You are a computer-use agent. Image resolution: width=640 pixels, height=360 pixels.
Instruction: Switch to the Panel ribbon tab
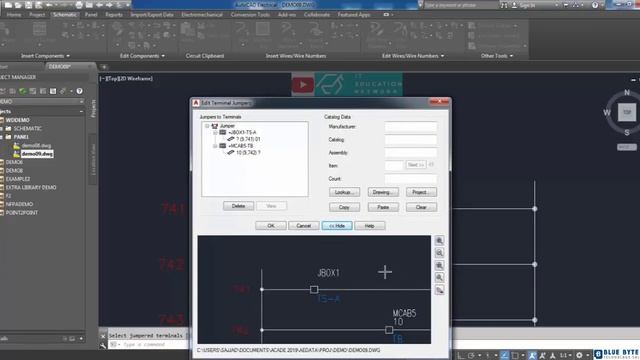coord(91,15)
